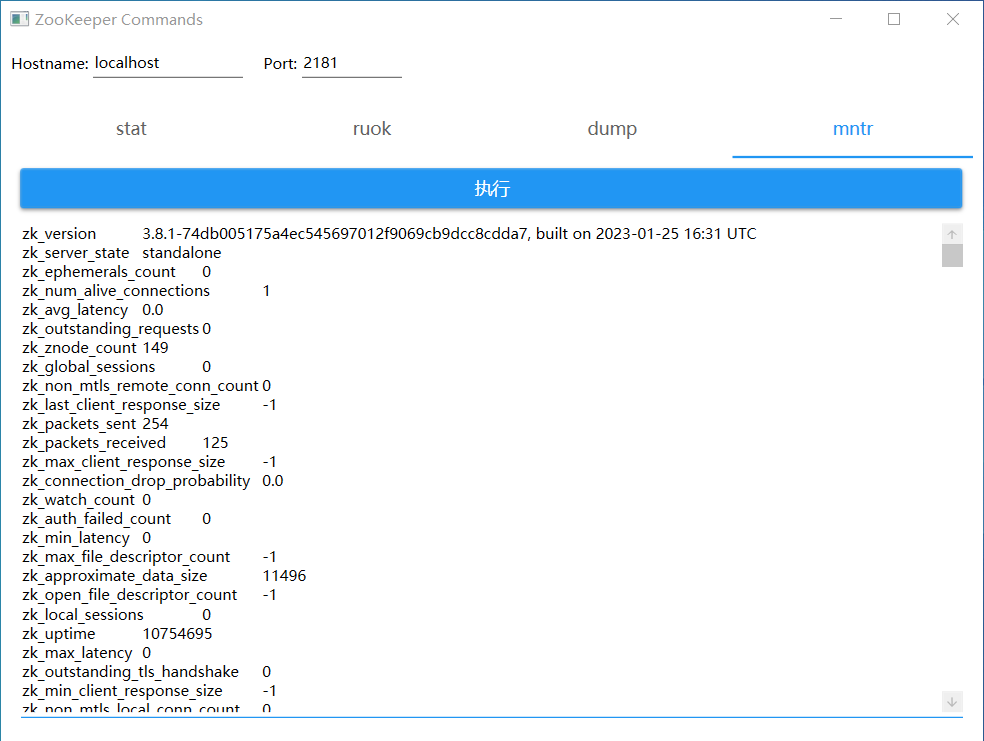Click the zk_packets_sent 254 line
Screen dimensions: 984x741
tap(95, 424)
